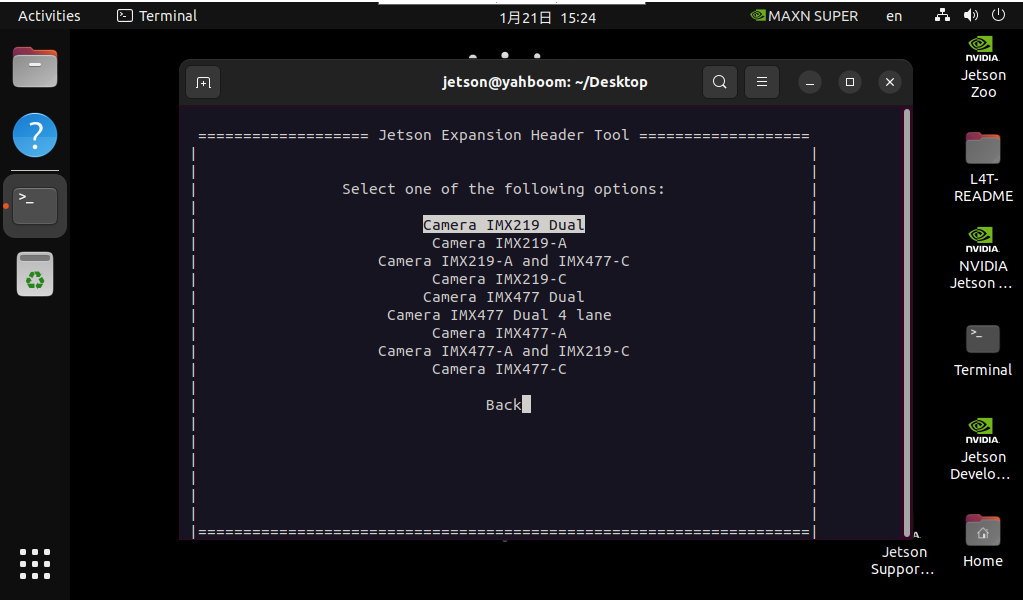1023x600 pixels.
Task: Open the MAXN SUPER power mode menu
Action: [804, 16]
